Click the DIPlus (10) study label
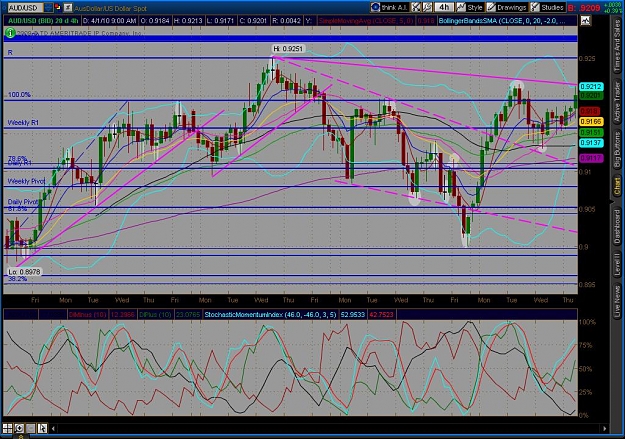Viewport: 625px width, 439px height. (x=156, y=315)
